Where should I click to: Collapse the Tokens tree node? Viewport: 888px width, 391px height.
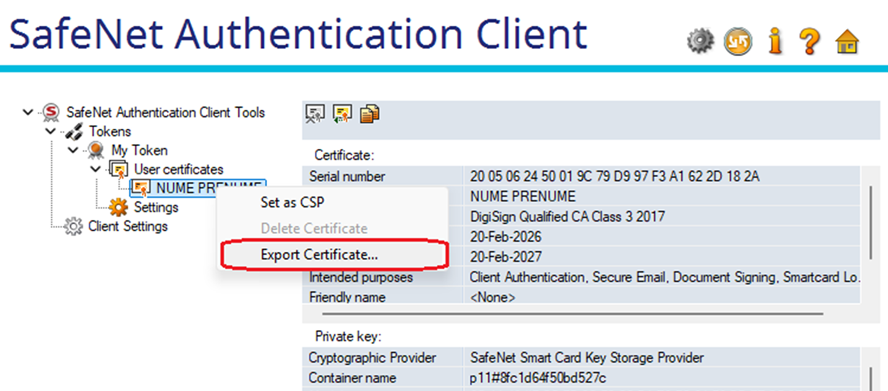pyautogui.click(x=50, y=131)
